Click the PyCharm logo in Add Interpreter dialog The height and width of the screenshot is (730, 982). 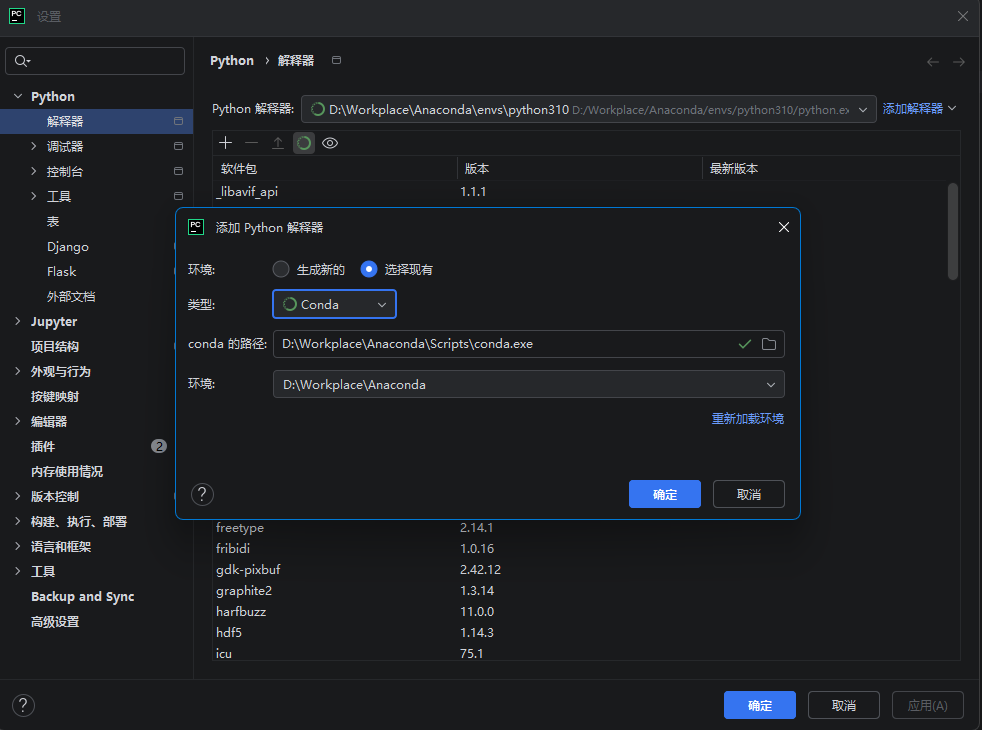coord(196,227)
